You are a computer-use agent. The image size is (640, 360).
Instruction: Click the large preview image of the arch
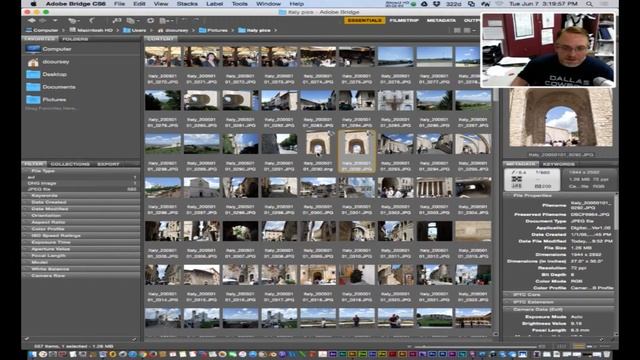[x=560, y=118]
